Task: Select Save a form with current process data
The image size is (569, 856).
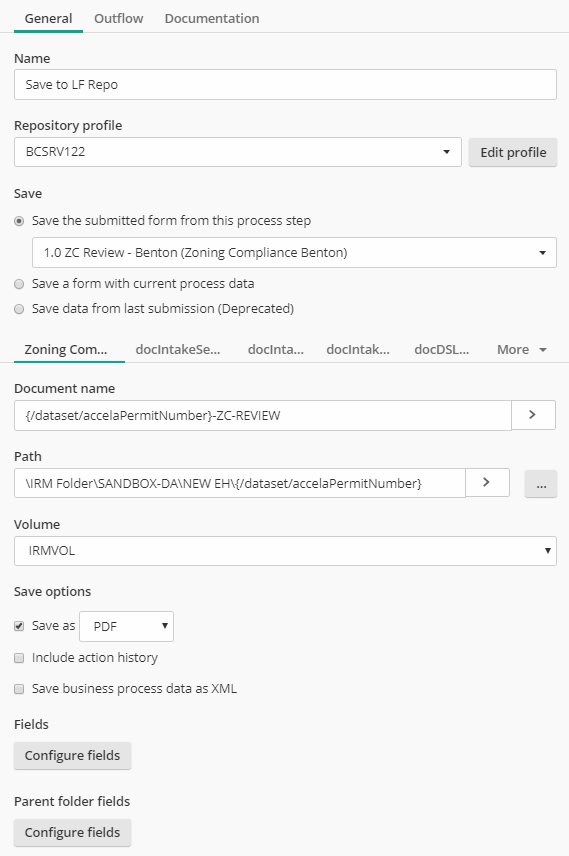Action: [x=19, y=284]
